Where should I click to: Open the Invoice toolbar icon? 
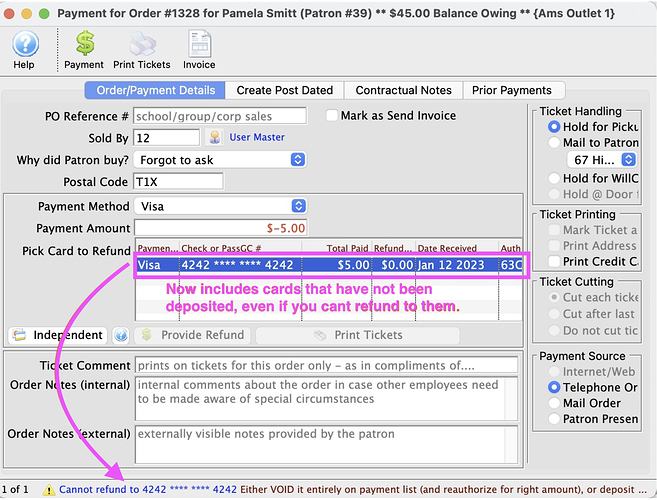pyautogui.click(x=199, y=44)
